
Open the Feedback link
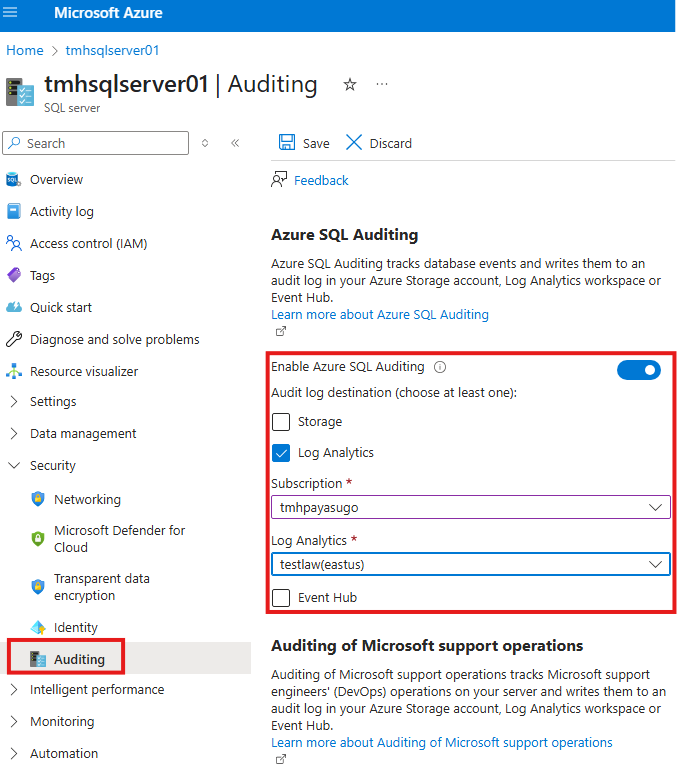pyautogui.click(x=321, y=180)
